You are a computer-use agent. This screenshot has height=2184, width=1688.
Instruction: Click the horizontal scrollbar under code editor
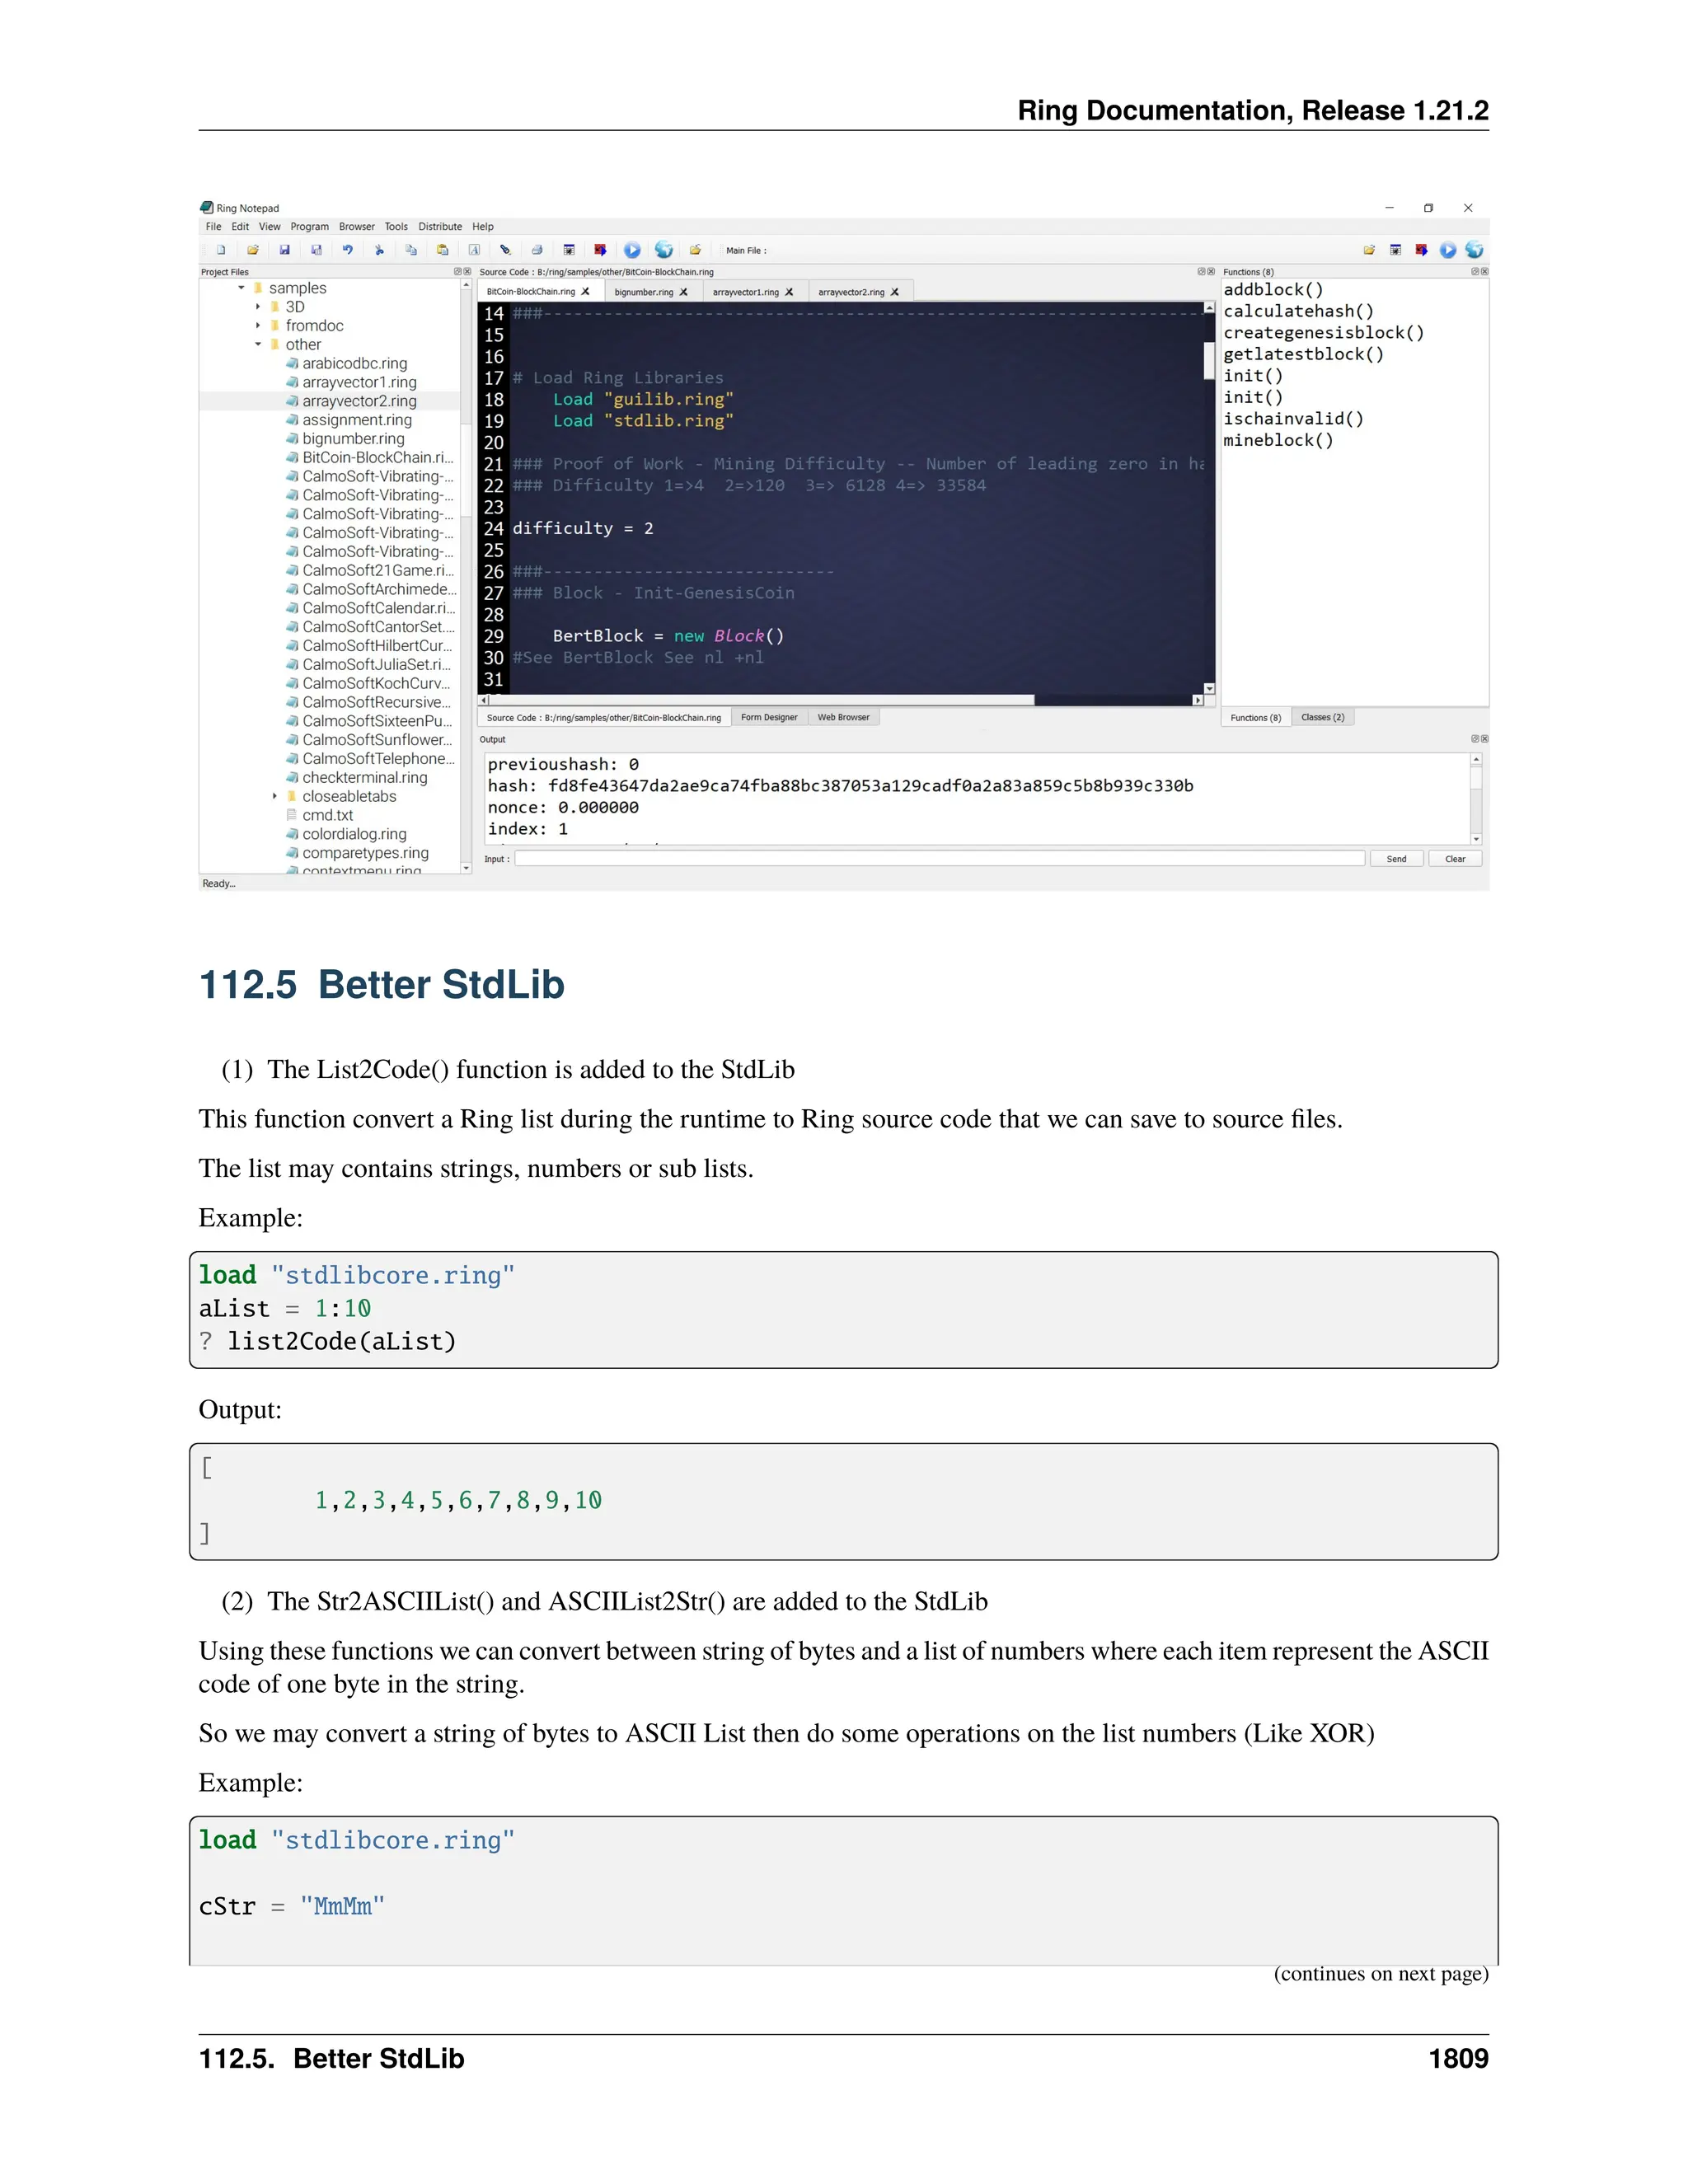(760, 700)
